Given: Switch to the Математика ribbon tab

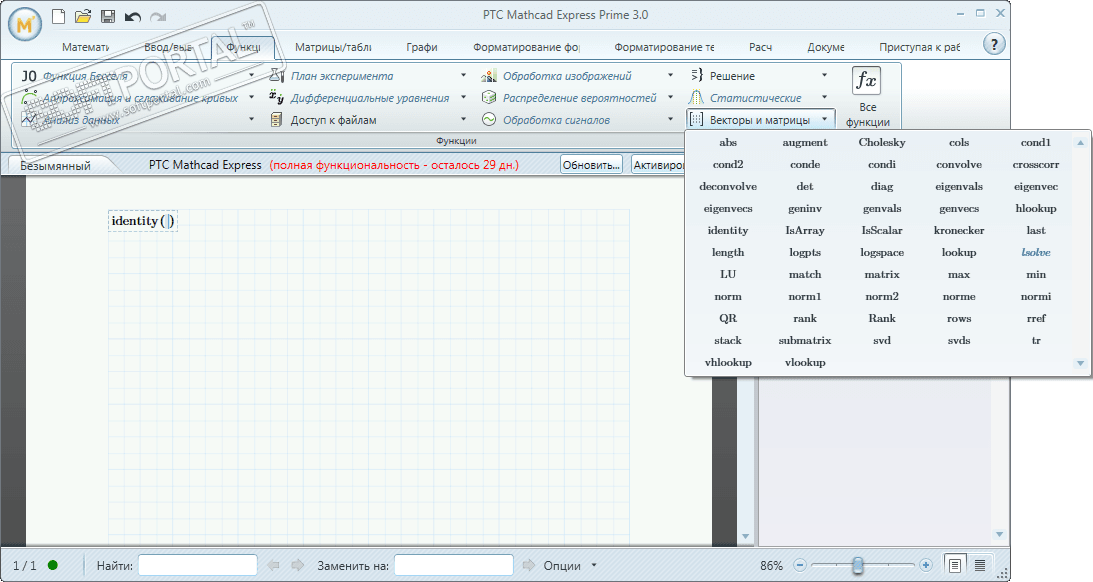Looking at the screenshot, I should point(86,47).
